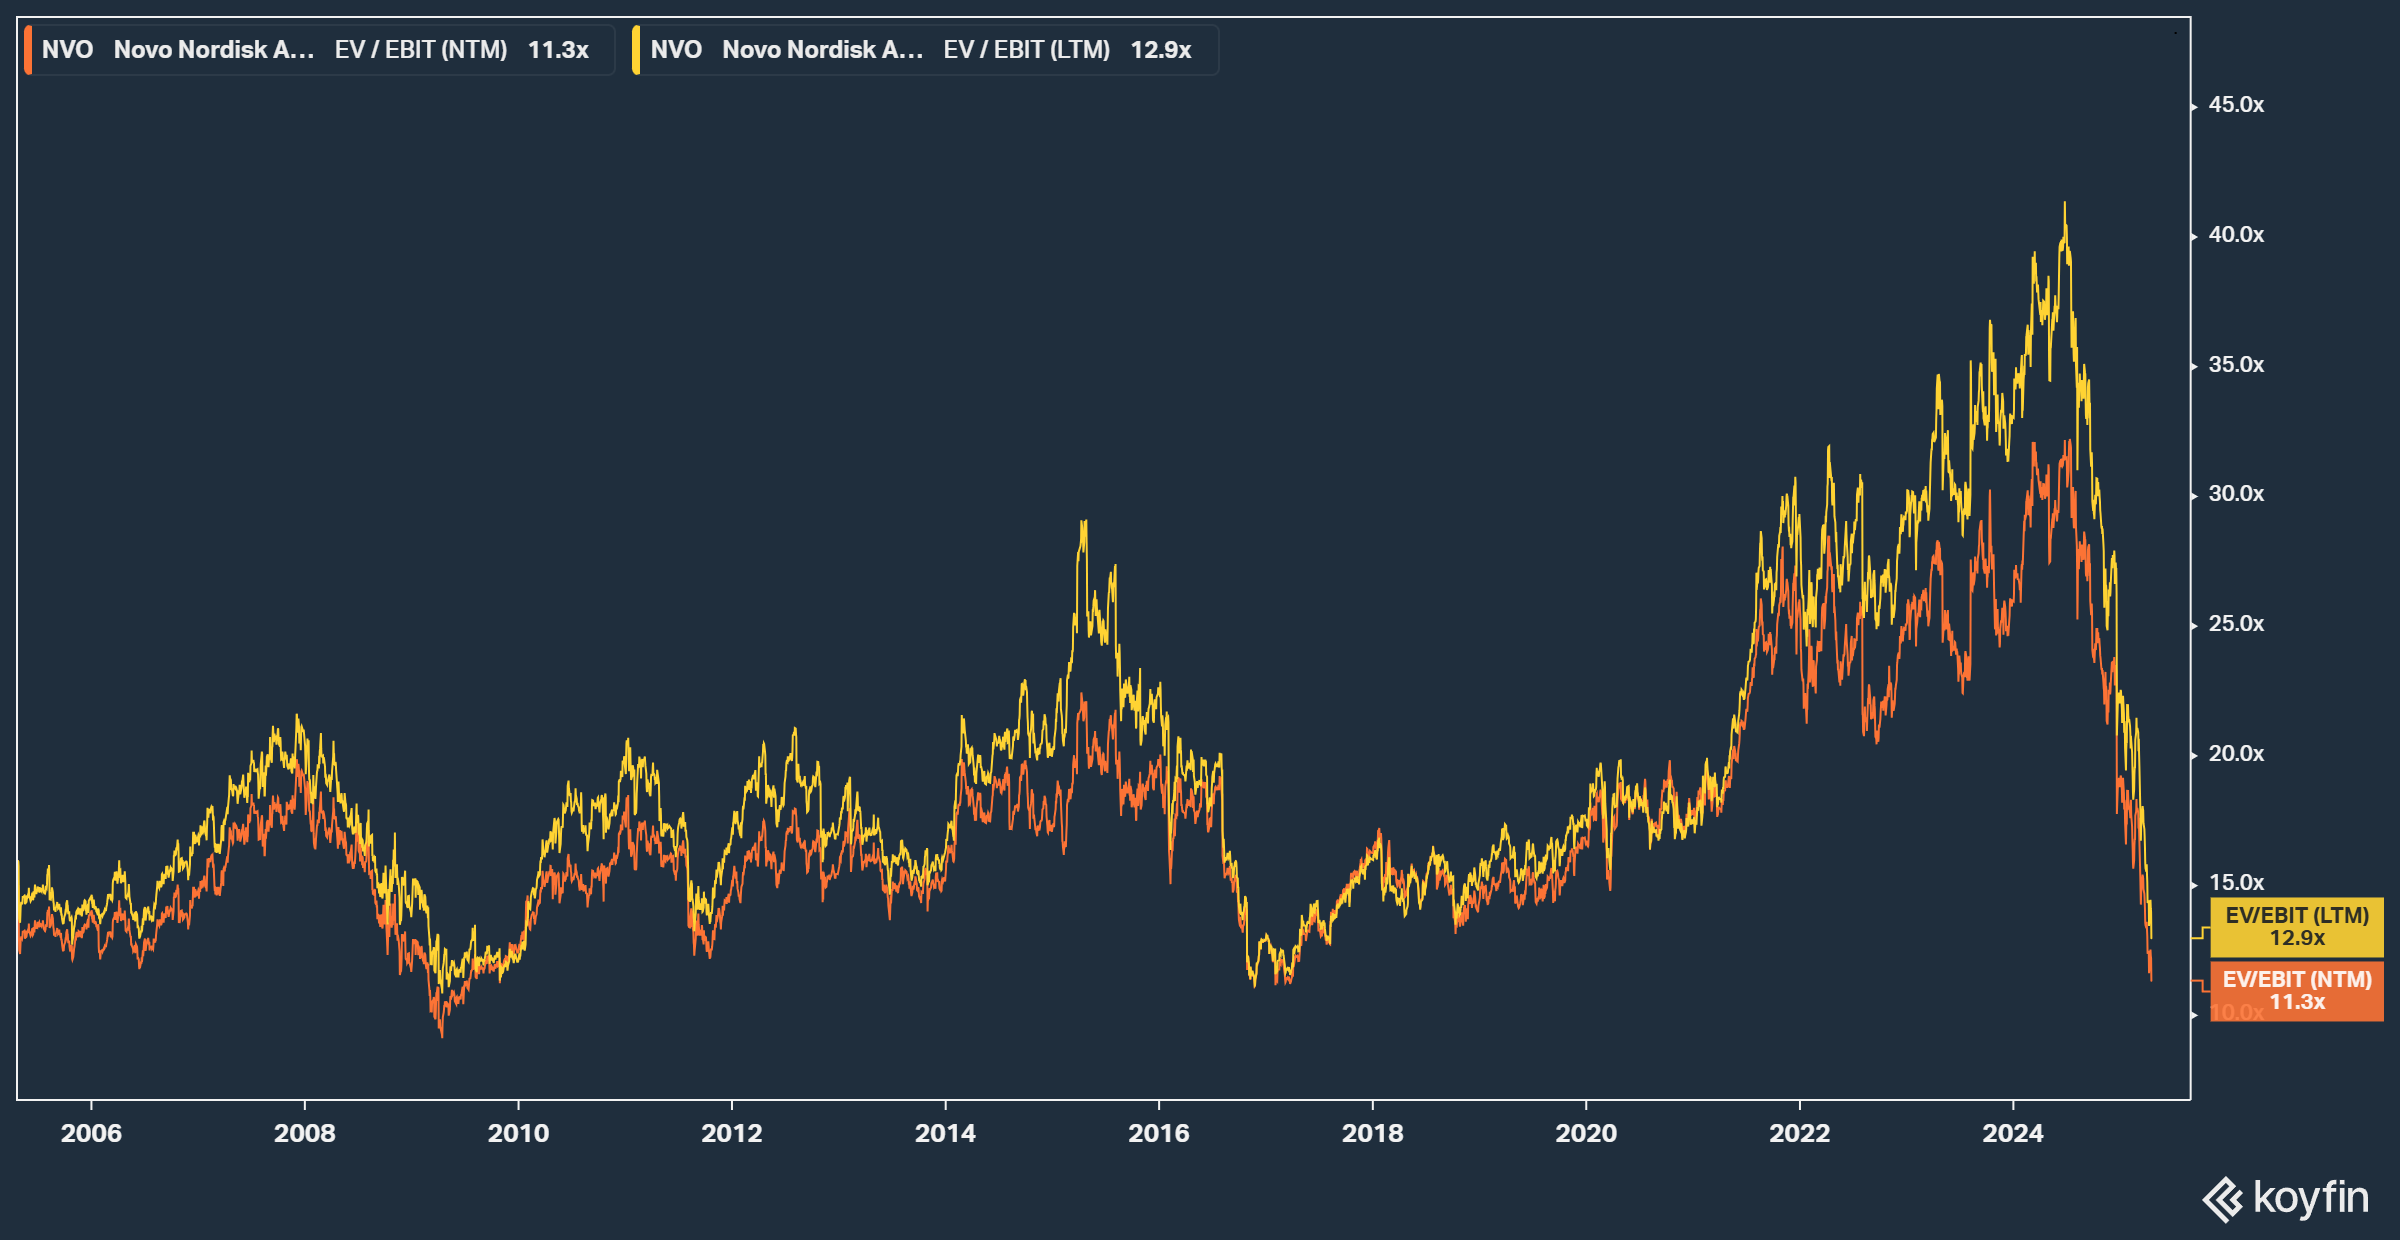Click the yellow LTM series color bar
Screen dimensions: 2400x1240
636,50
